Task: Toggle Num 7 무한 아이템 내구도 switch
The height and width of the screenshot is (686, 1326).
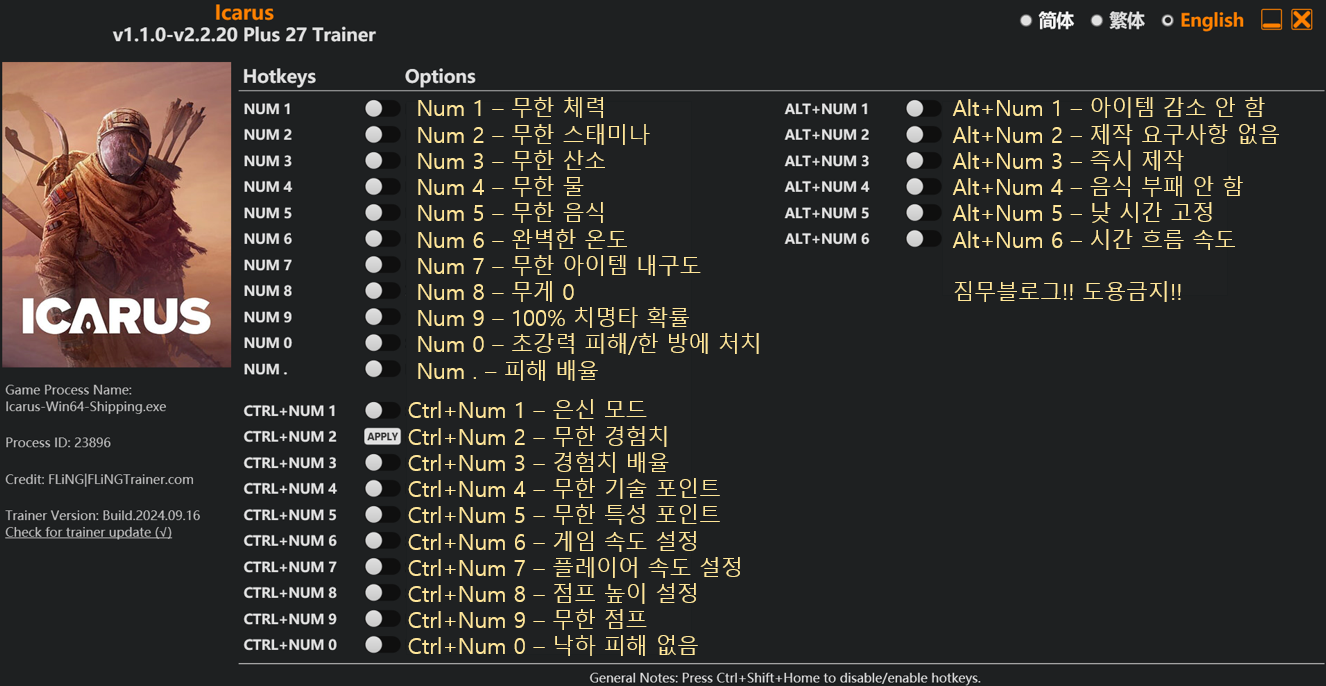Action: tap(382, 264)
